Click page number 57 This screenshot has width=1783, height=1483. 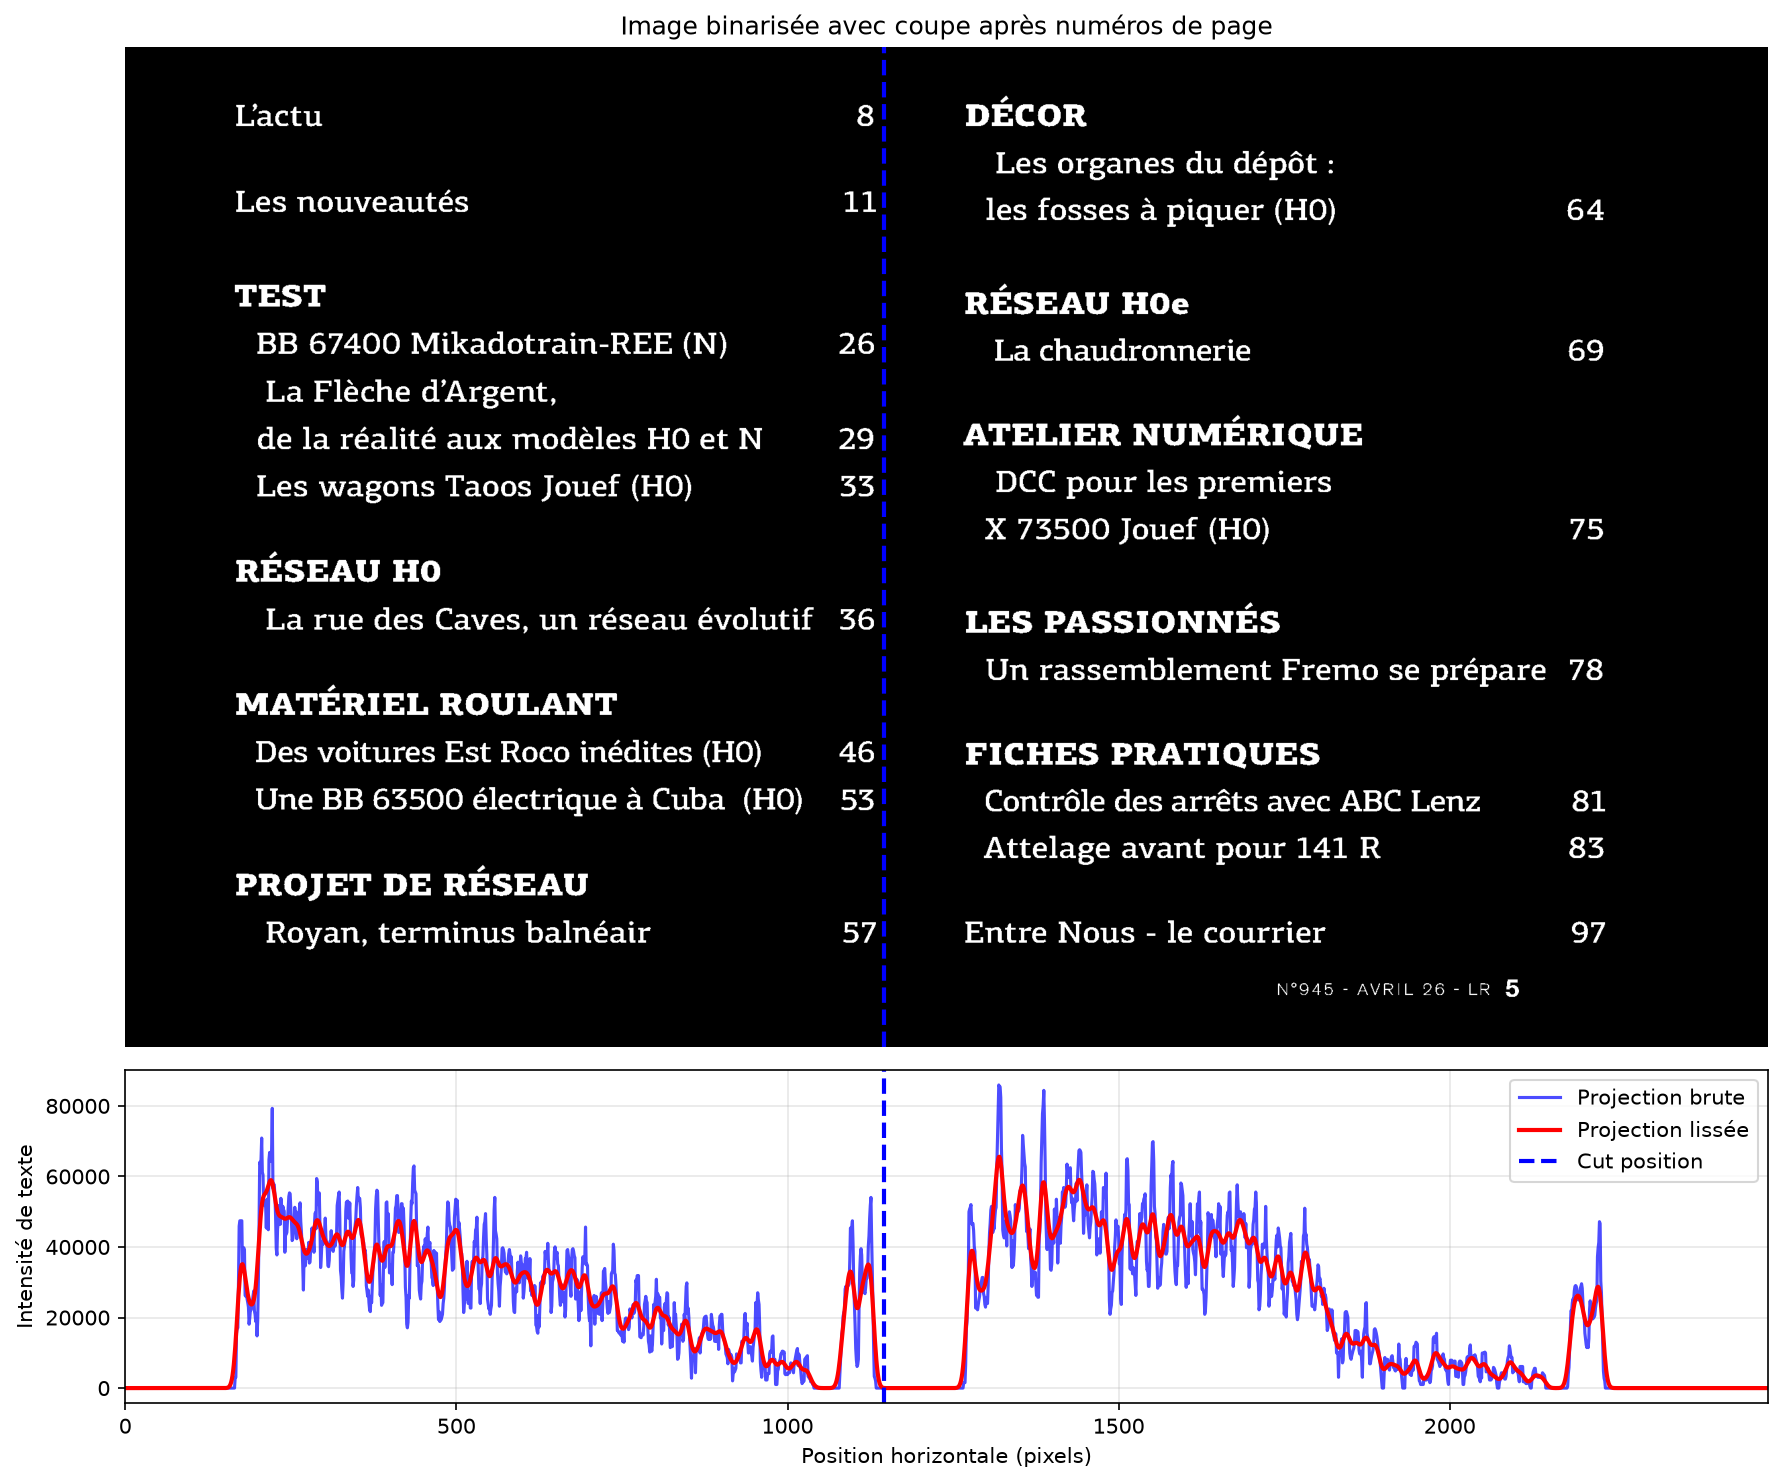[859, 933]
